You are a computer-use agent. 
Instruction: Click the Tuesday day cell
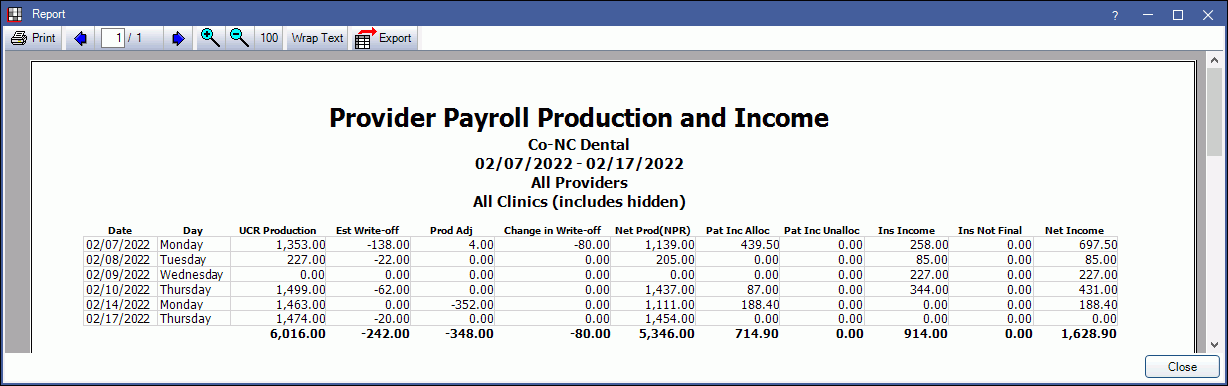coord(193,259)
